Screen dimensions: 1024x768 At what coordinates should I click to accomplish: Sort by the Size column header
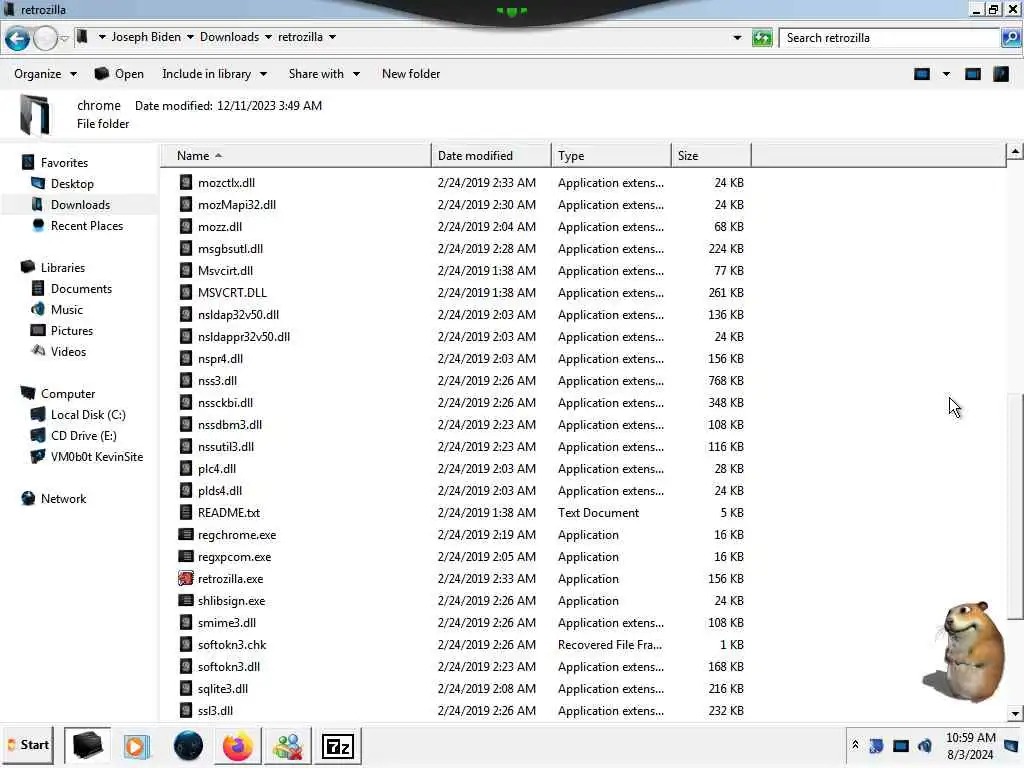point(711,155)
